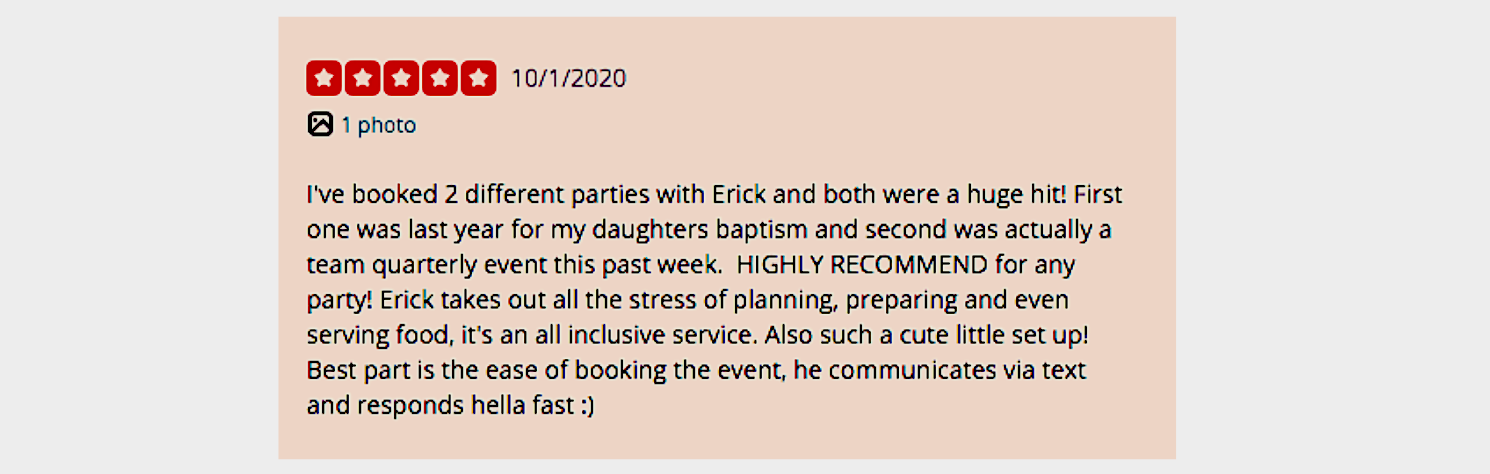Select the fifth rating star
This screenshot has width=1490, height=474.
[478, 78]
